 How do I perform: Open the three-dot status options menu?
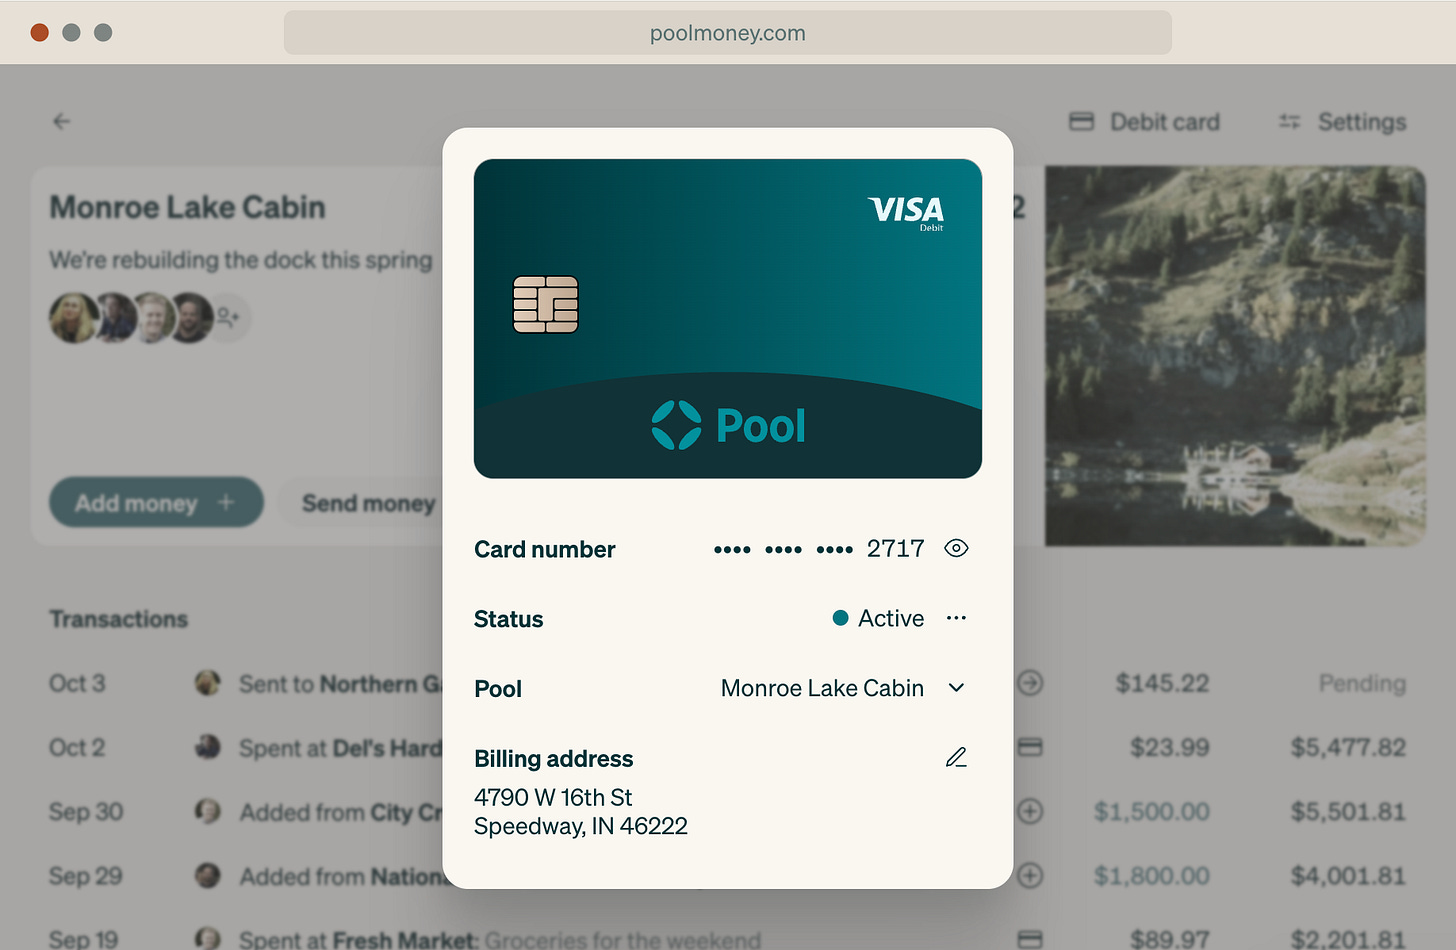[x=956, y=618]
